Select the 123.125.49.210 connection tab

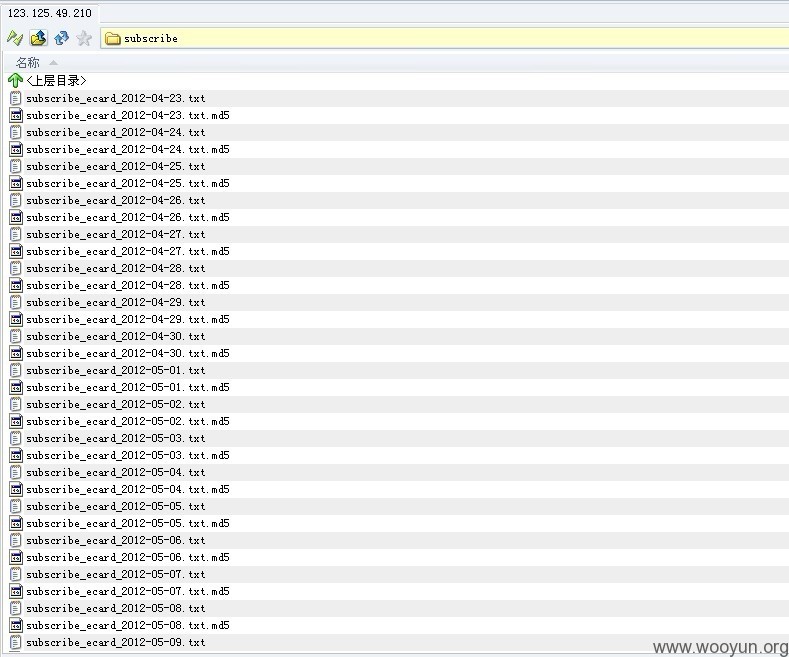coord(50,13)
